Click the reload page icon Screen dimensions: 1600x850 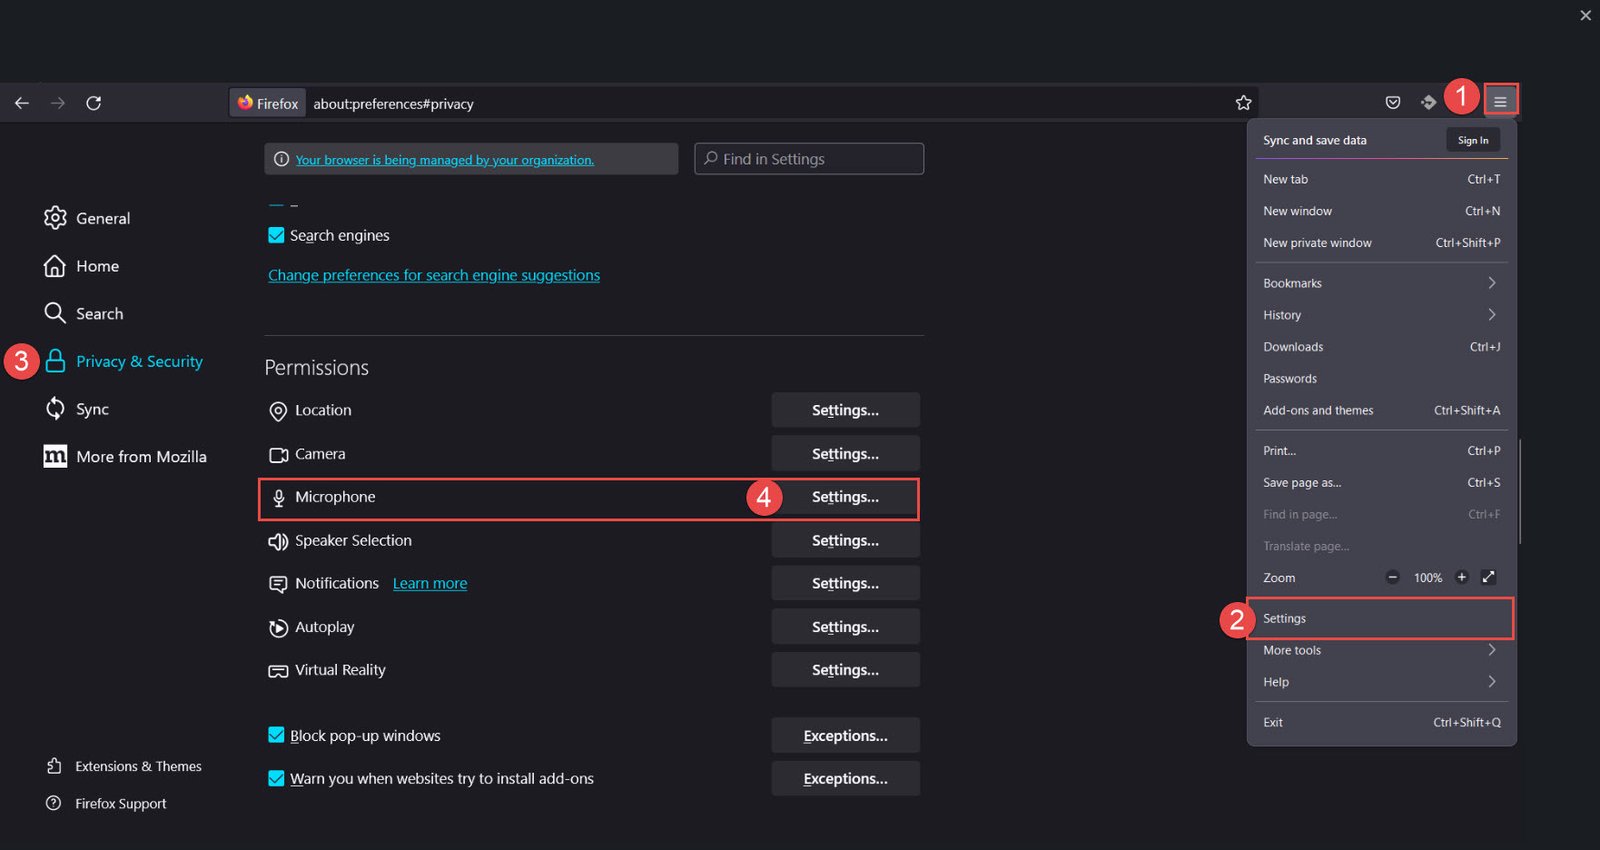[x=94, y=103]
